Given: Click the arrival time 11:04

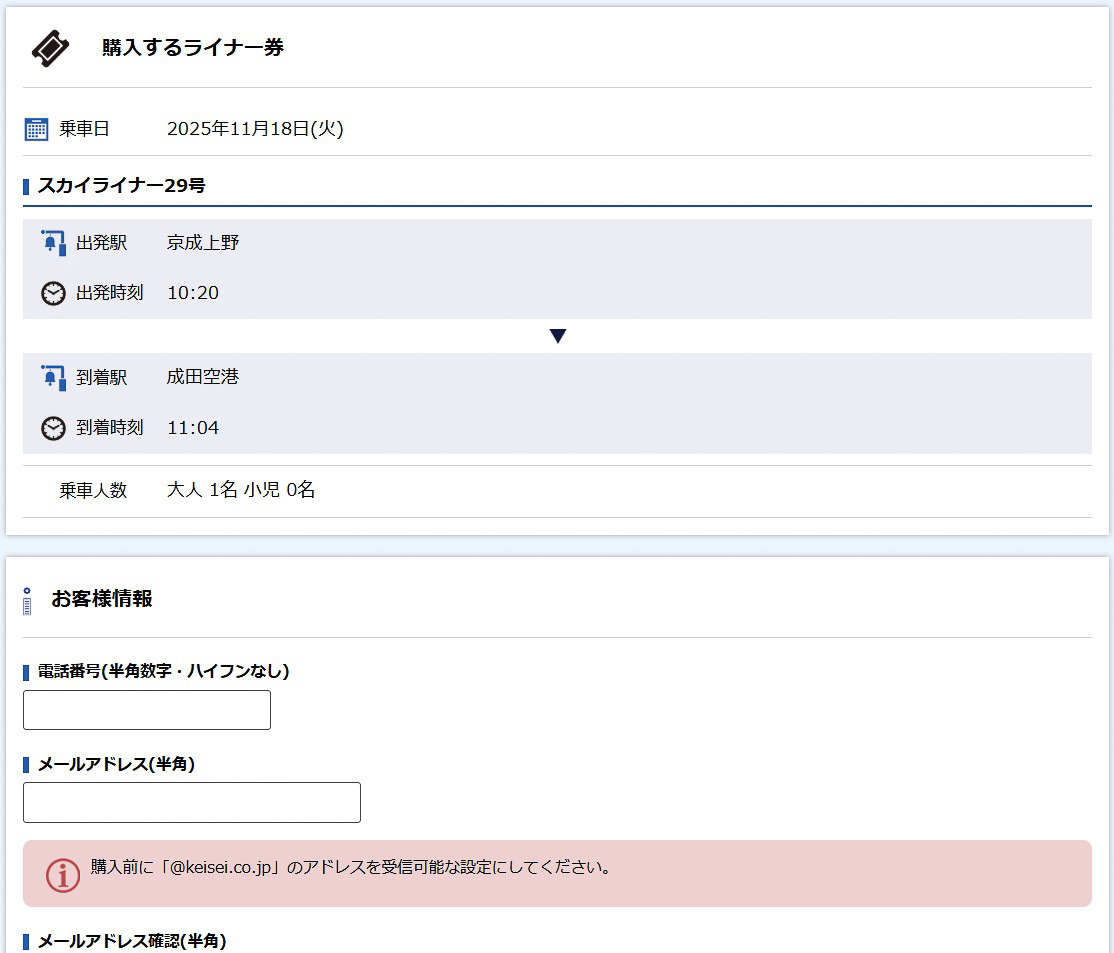Looking at the screenshot, I should (193, 428).
